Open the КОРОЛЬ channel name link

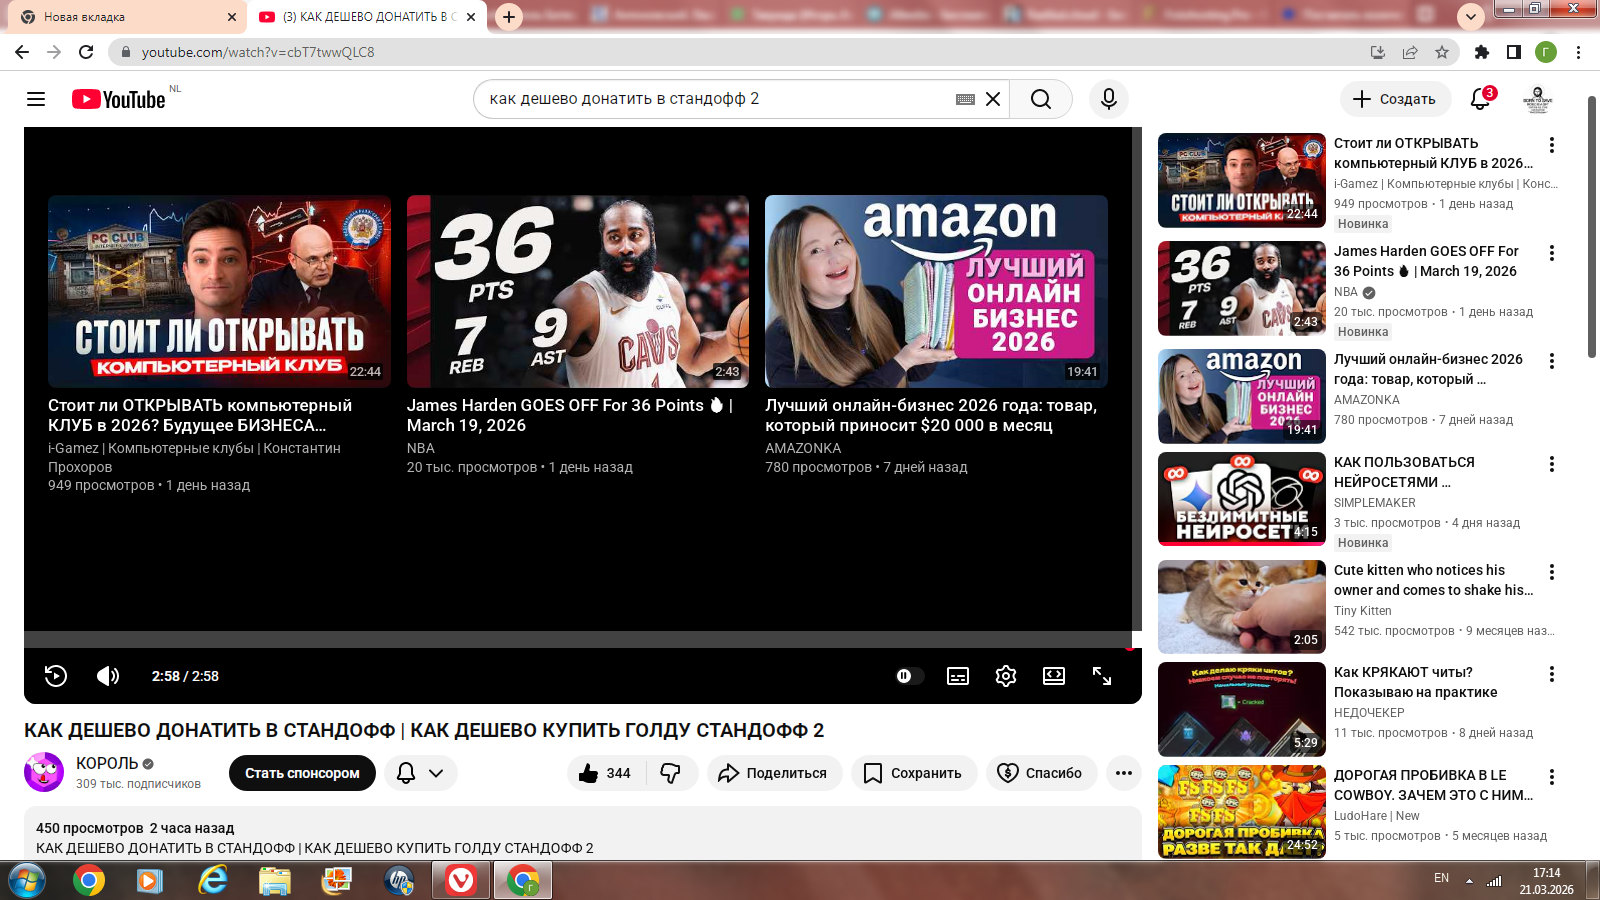point(107,763)
